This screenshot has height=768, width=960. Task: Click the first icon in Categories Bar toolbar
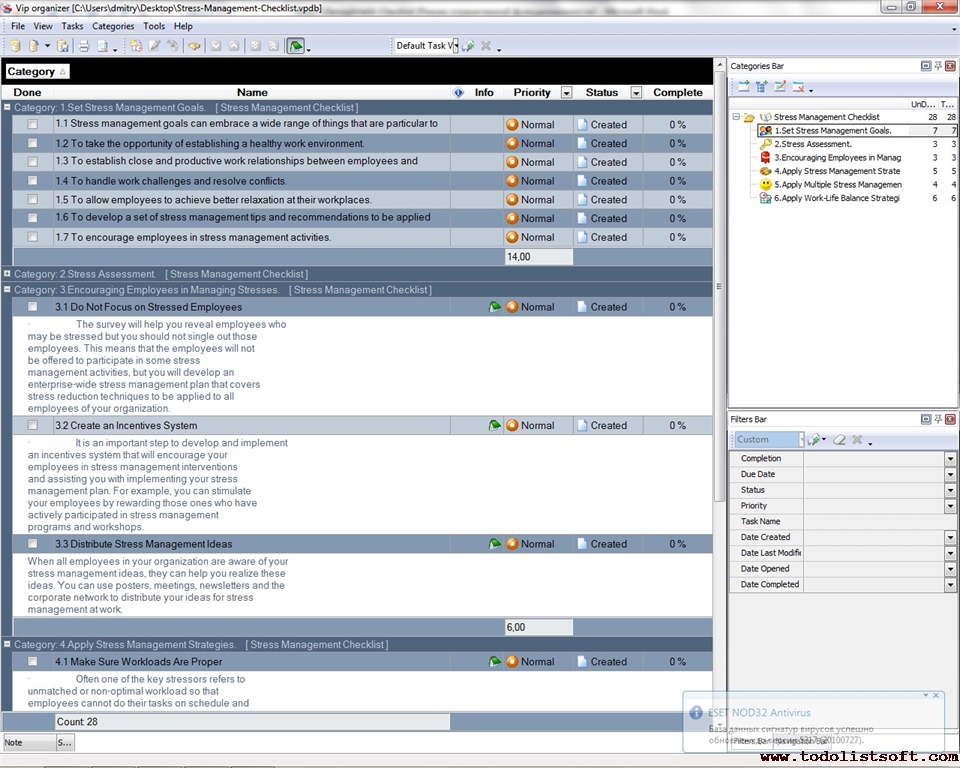(743, 87)
